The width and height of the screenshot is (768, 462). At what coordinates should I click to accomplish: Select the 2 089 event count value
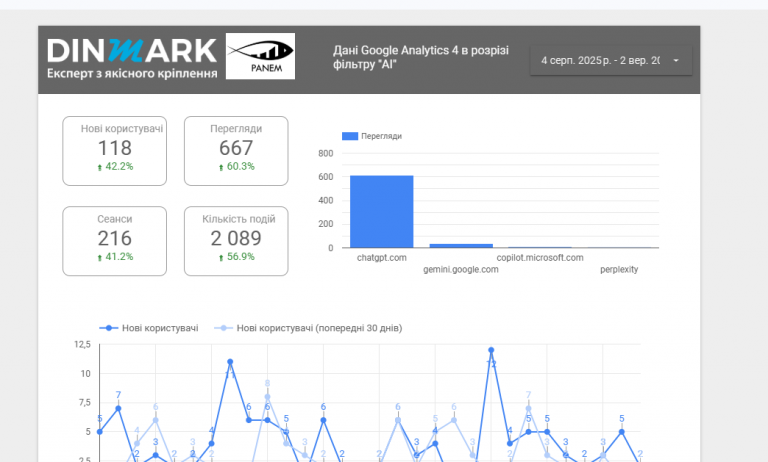point(236,238)
